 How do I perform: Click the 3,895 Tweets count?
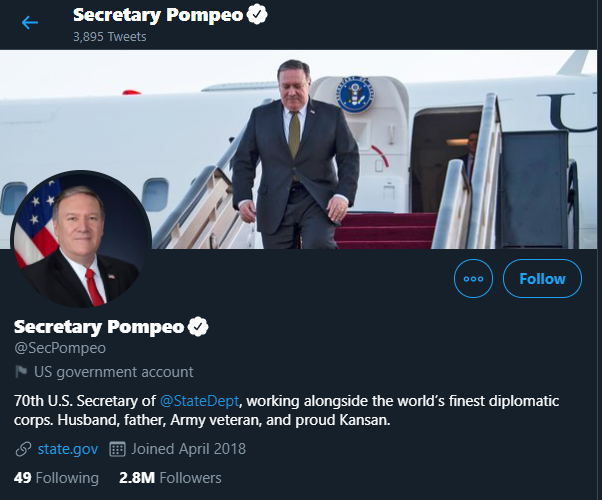click(109, 37)
